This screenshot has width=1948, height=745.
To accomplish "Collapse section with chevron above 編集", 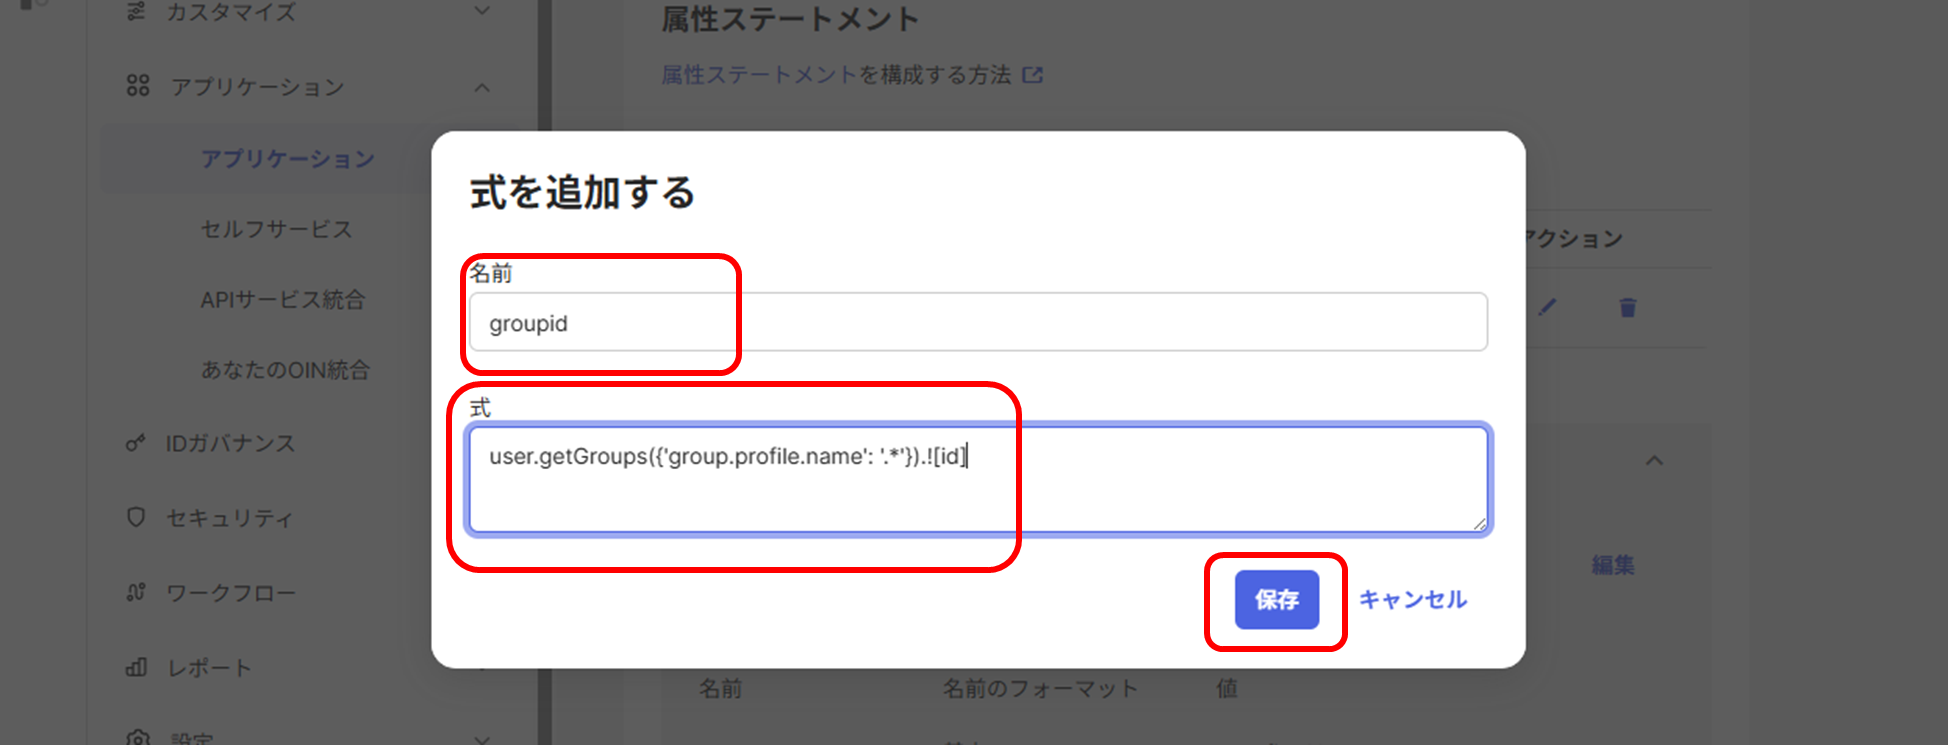I will click(1654, 461).
